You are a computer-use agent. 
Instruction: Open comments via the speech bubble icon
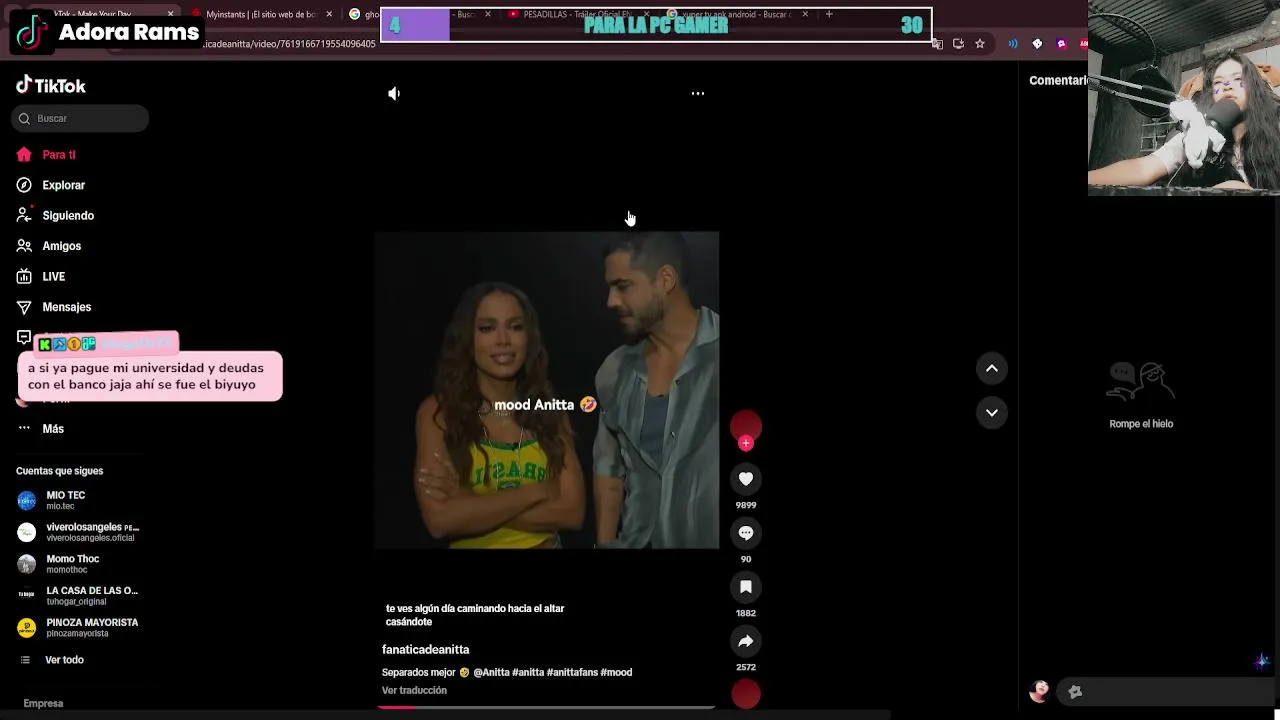pyautogui.click(x=746, y=533)
